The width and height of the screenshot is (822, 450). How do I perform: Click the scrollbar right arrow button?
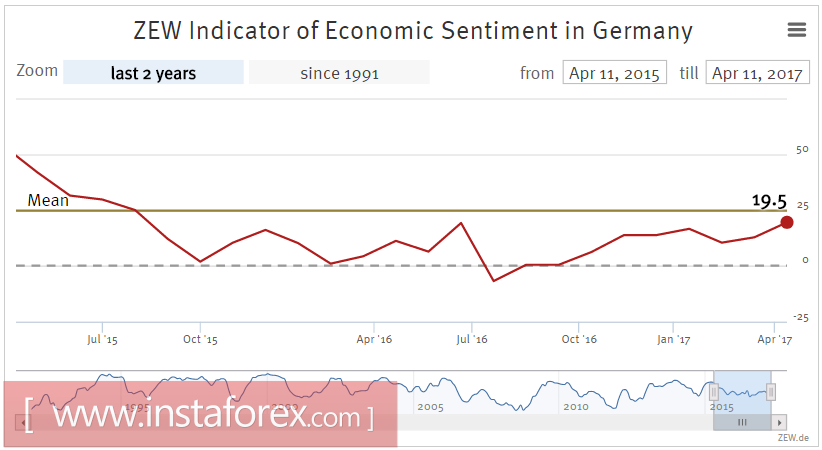(x=780, y=423)
